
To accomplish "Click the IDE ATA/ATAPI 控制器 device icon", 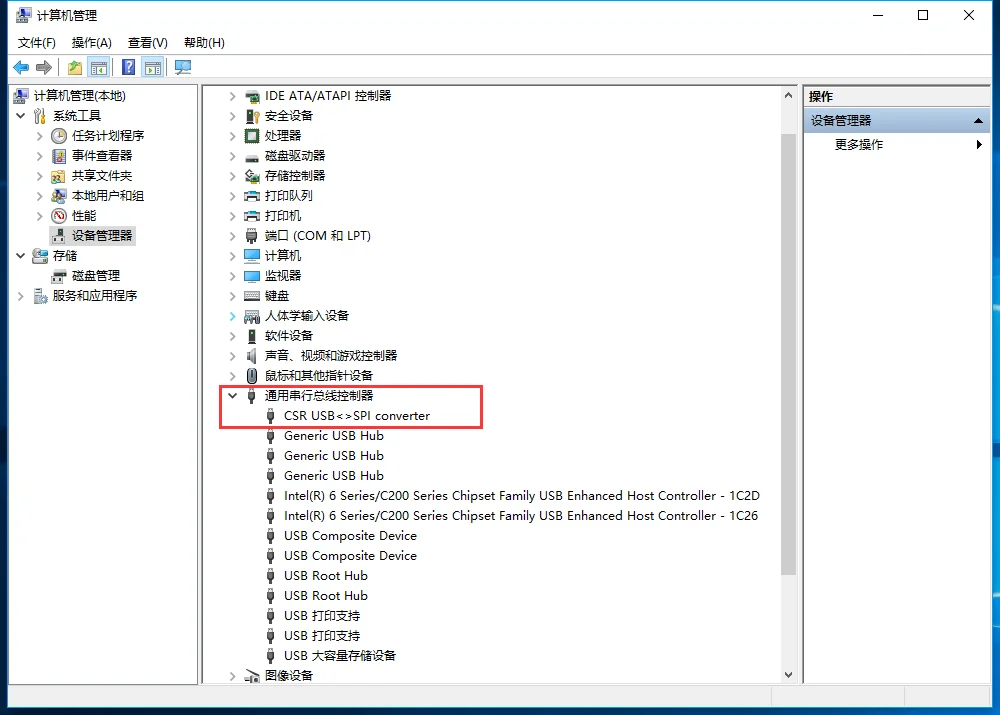I will tap(253, 96).
